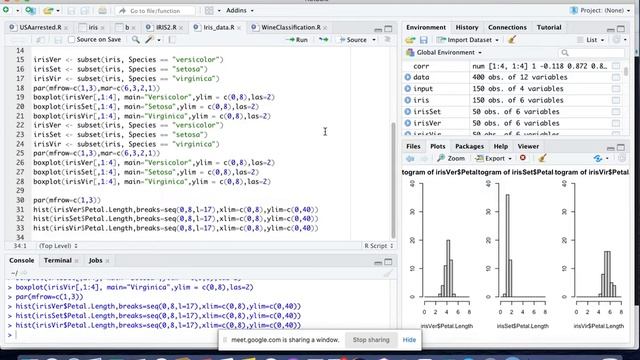Click the Publish plot icon

tap(598, 158)
